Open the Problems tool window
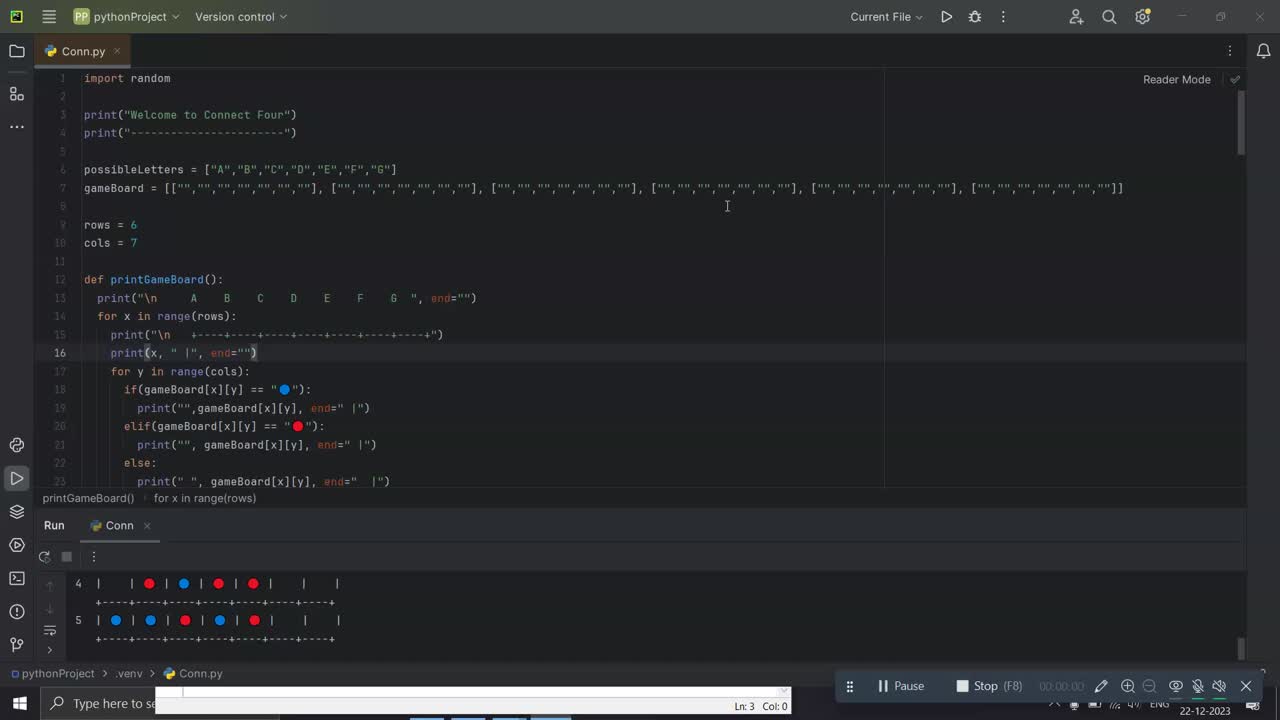 pos(17,611)
